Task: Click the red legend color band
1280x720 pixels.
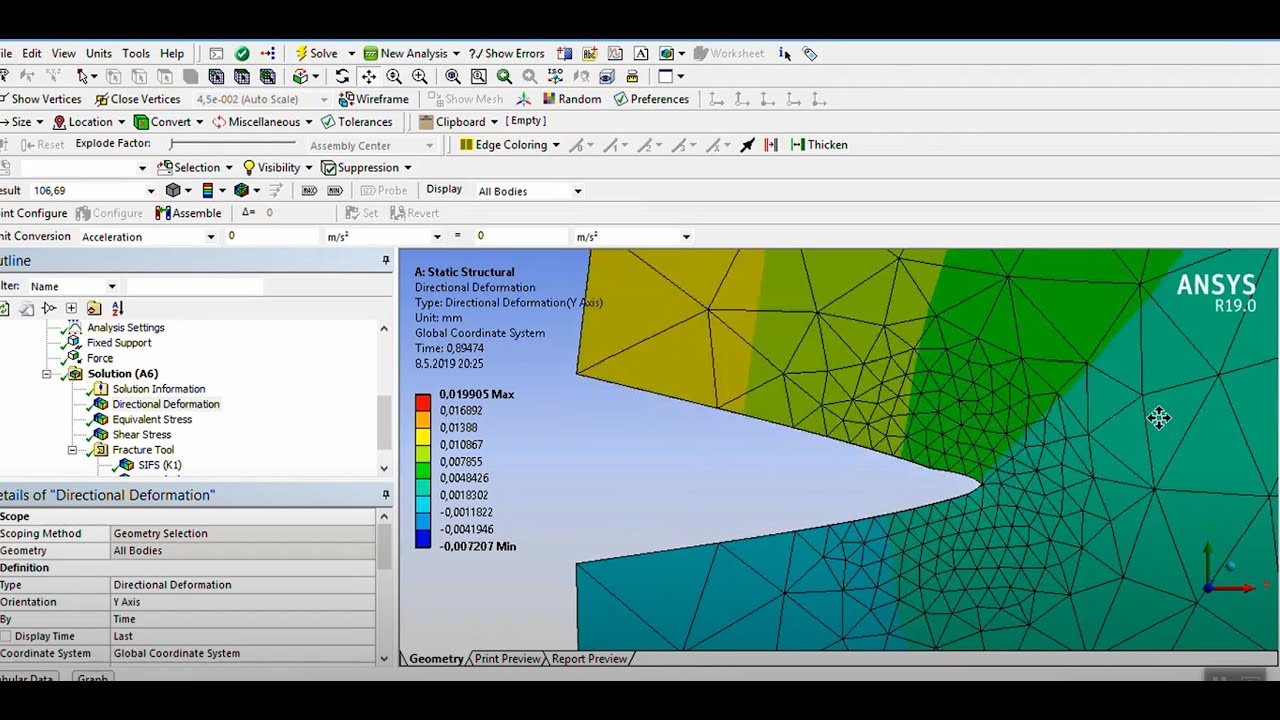Action: pyautogui.click(x=423, y=402)
